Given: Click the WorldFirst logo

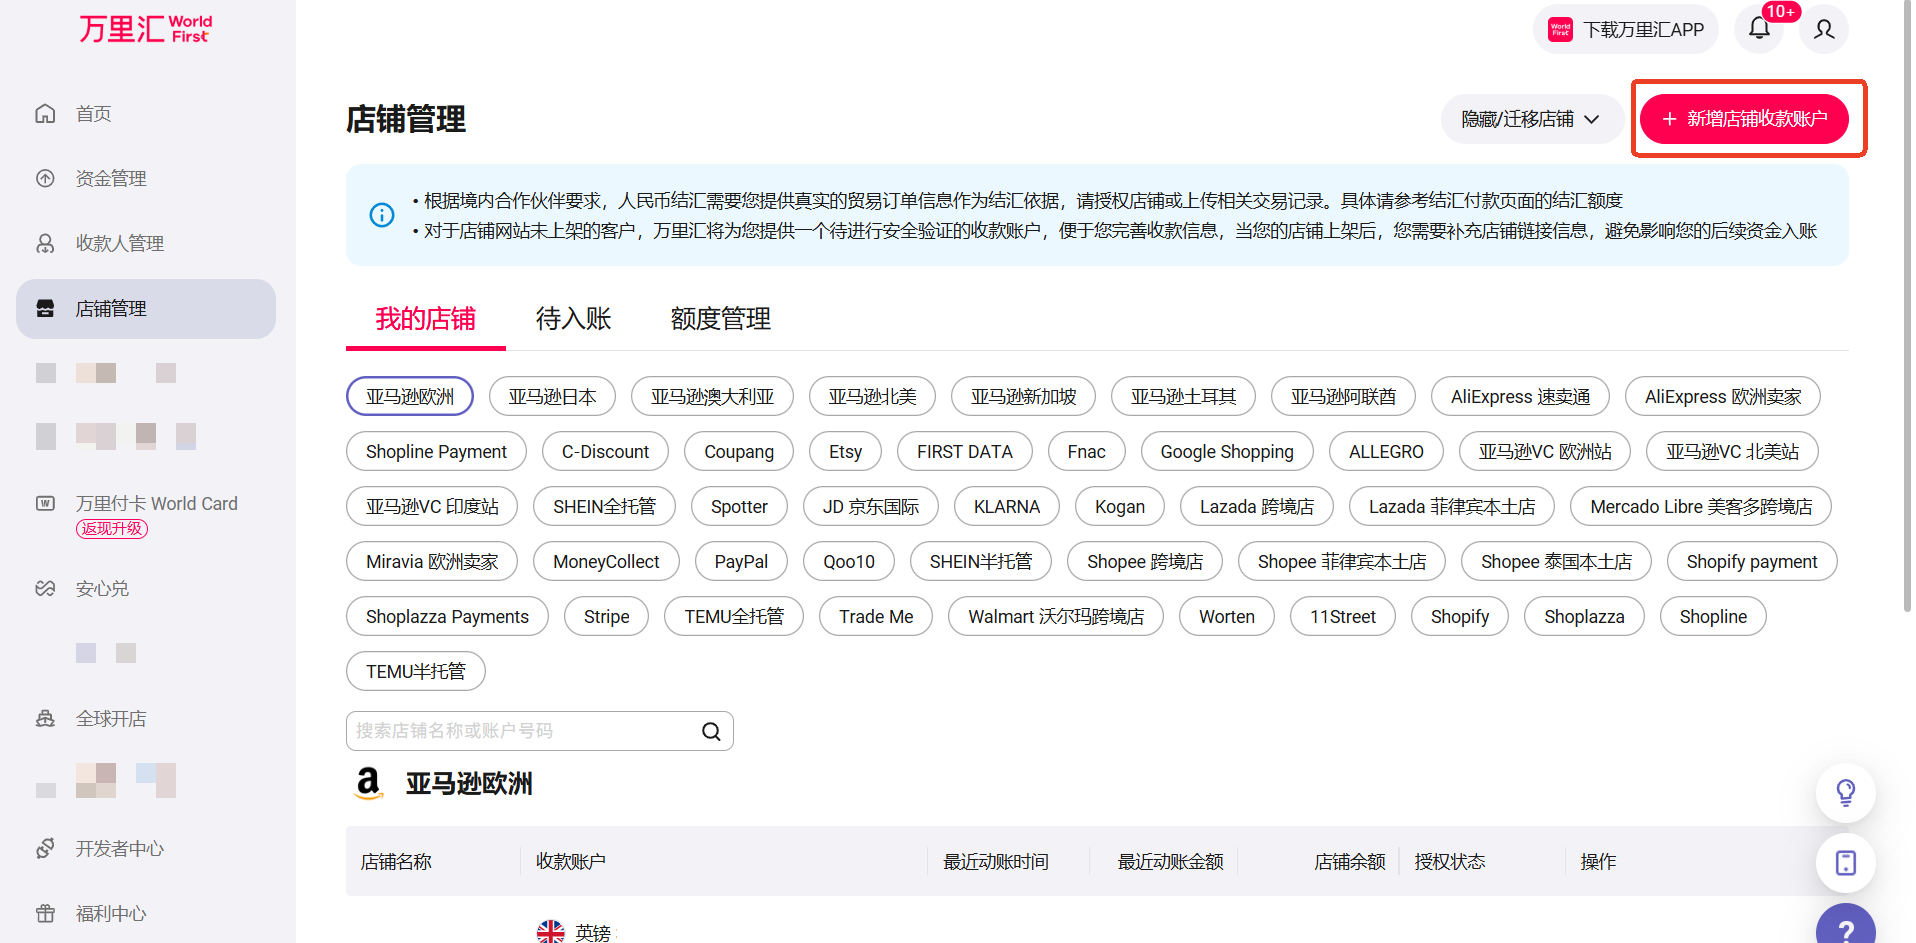Looking at the screenshot, I should 146,29.
